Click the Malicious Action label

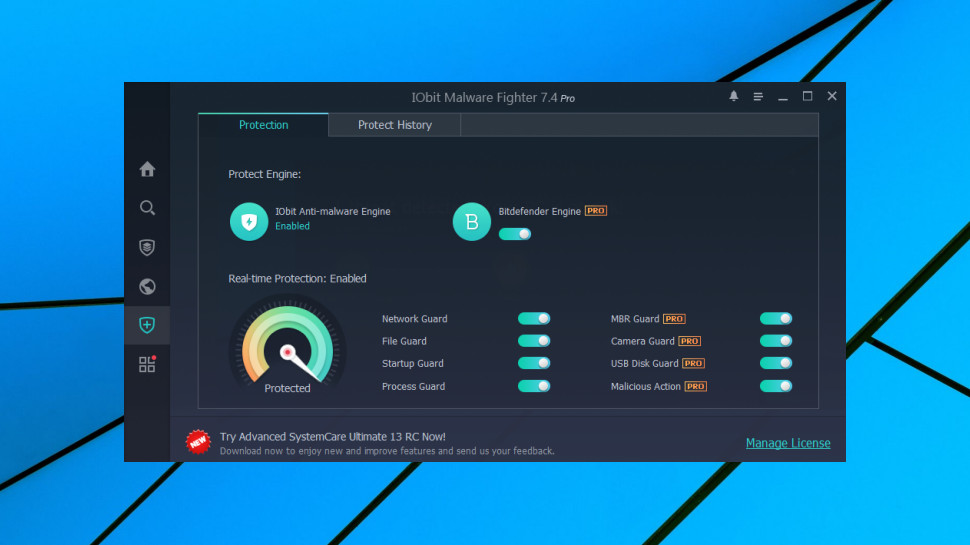point(646,387)
